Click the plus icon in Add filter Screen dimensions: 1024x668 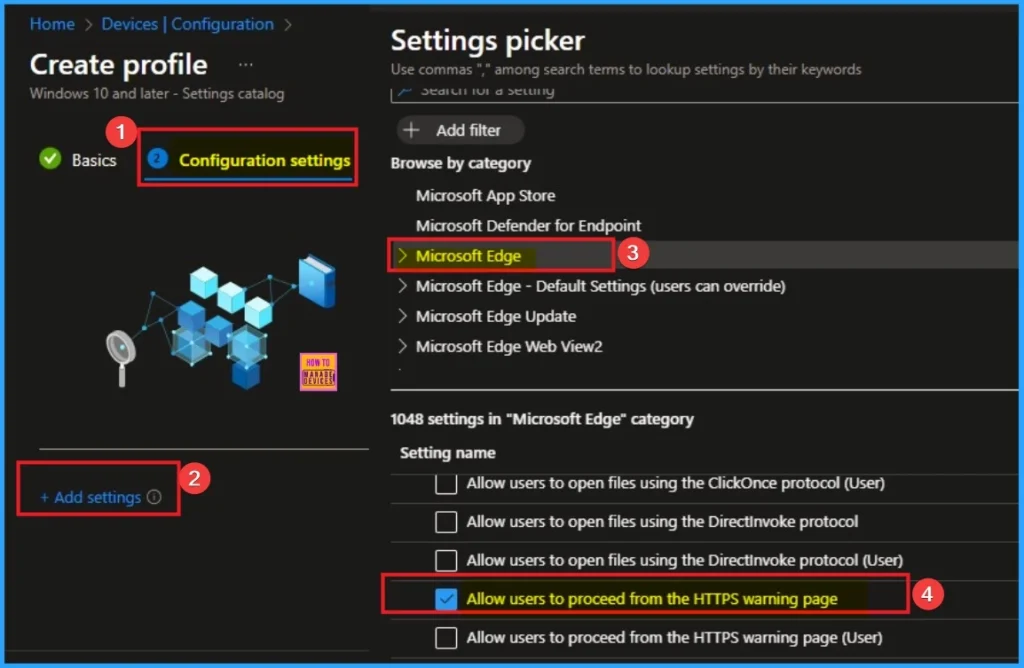click(x=411, y=131)
